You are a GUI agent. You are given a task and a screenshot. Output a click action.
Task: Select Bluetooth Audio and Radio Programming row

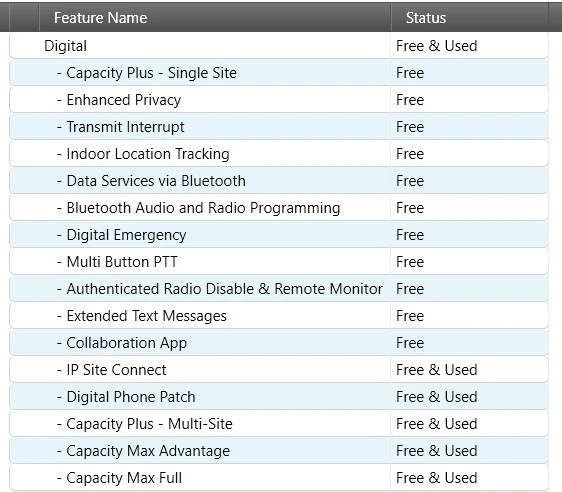coord(279,208)
